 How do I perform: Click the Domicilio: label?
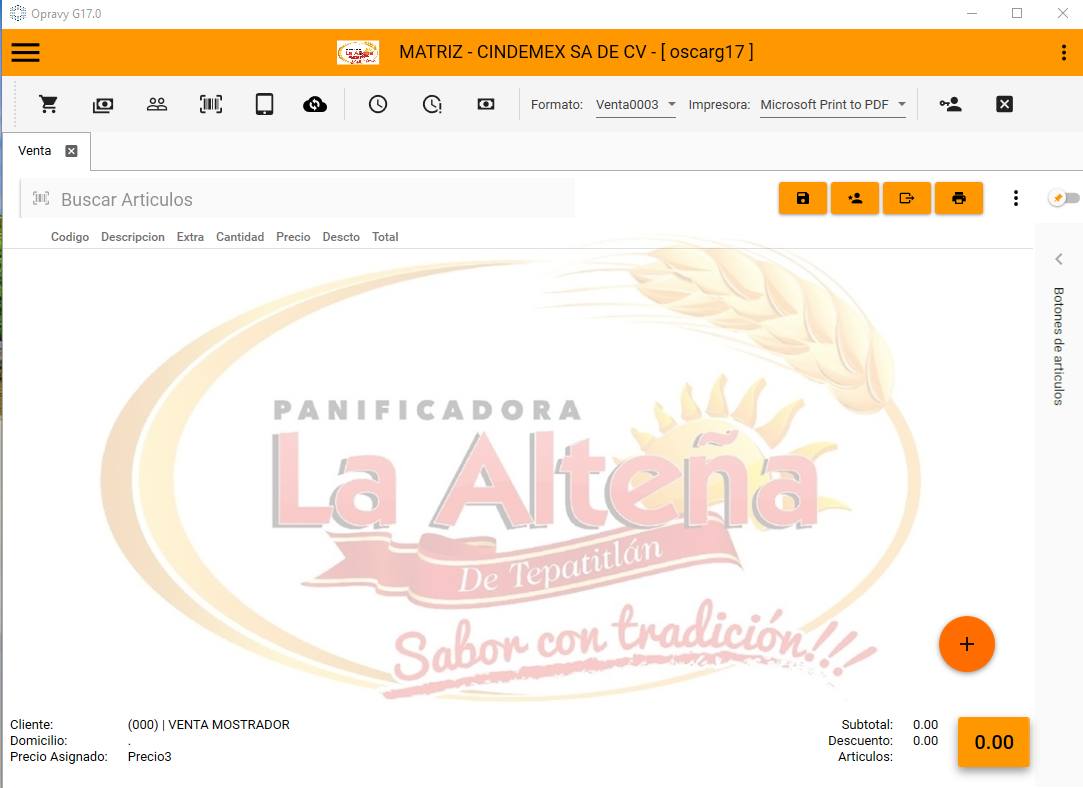click(39, 740)
